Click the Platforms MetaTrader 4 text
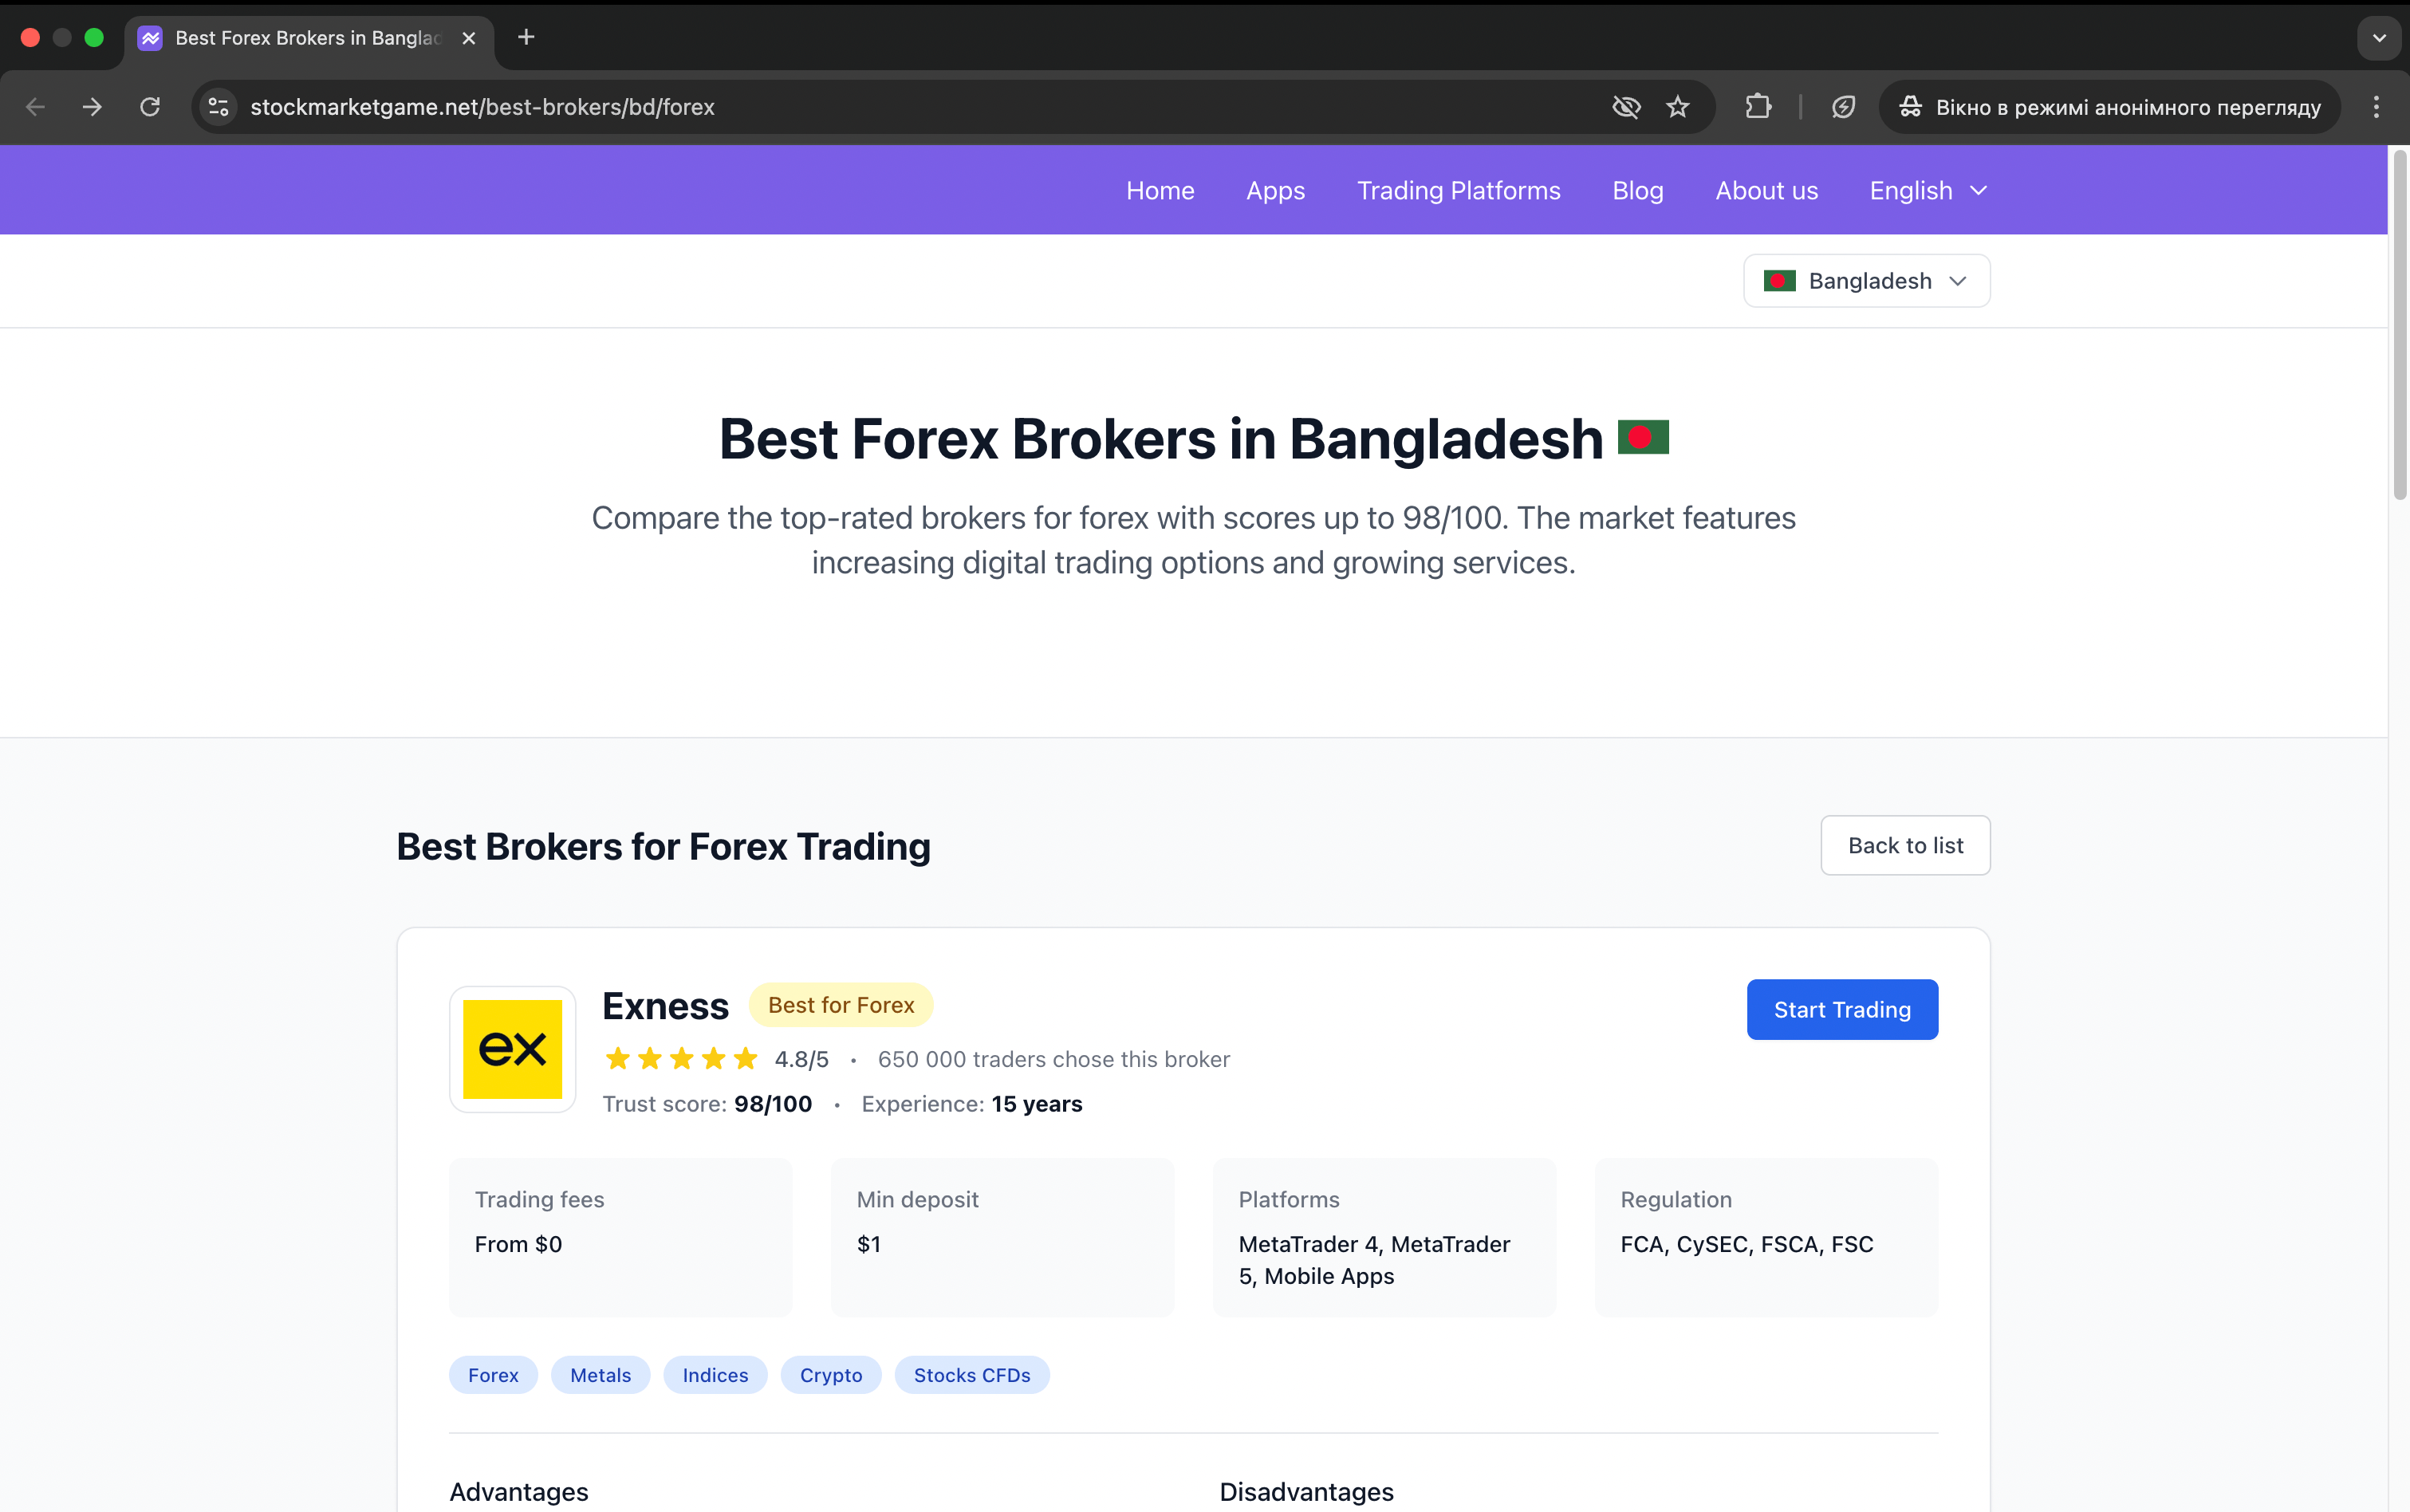The image size is (2410, 1512). (1374, 1260)
